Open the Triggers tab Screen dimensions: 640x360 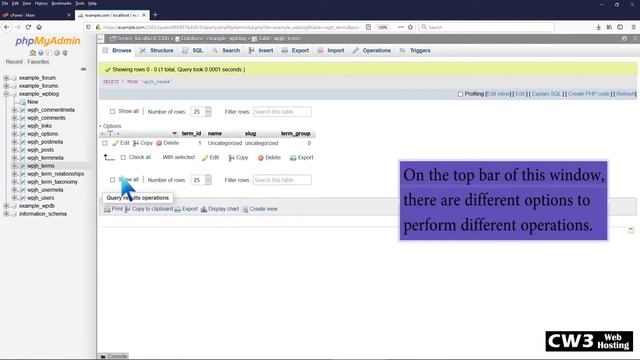pyautogui.click(x=415, y=51)
